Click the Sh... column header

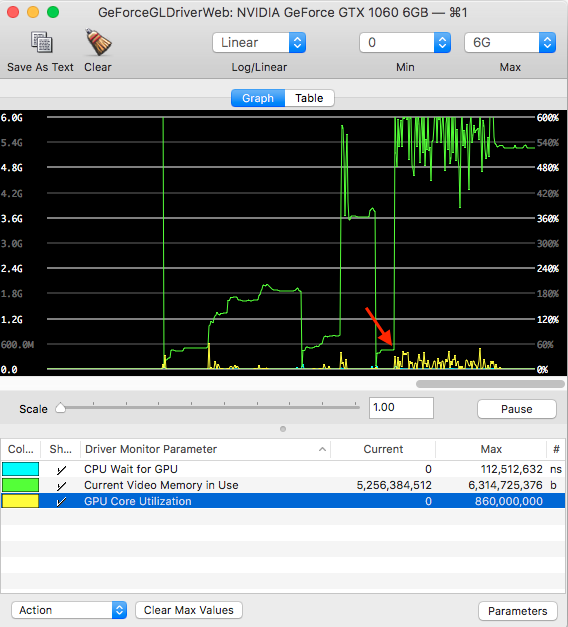point(60,449)
